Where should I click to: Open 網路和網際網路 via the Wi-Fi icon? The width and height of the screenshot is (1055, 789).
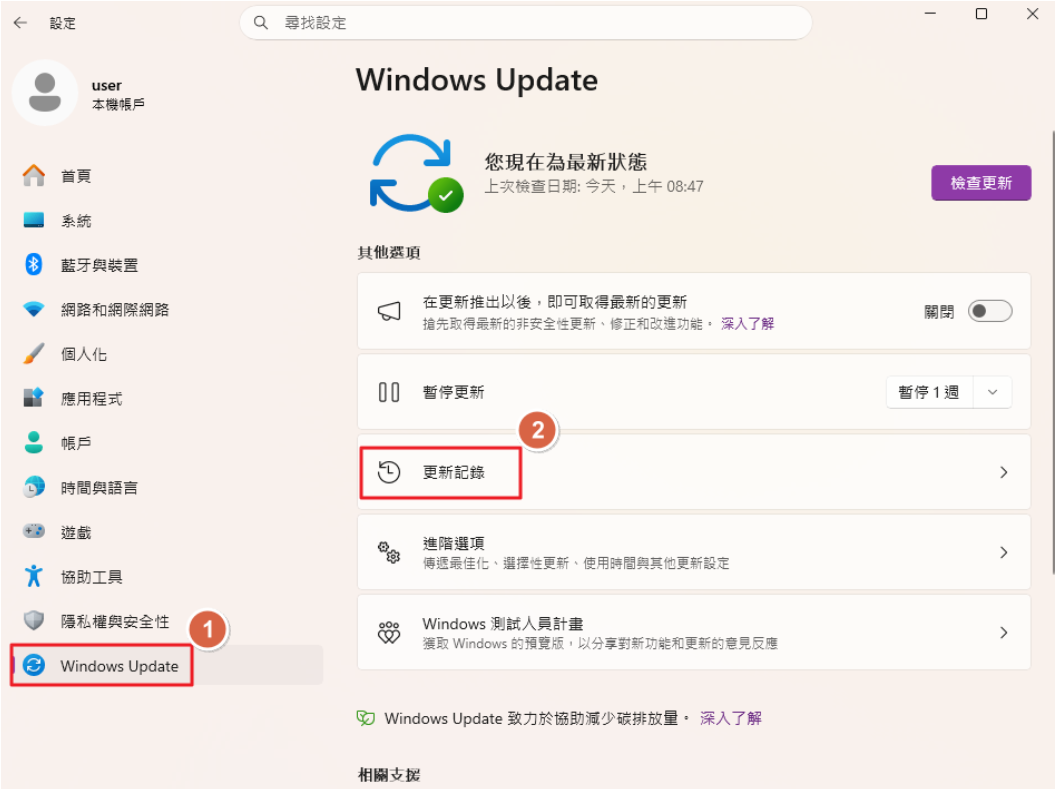tap(34, 309)
